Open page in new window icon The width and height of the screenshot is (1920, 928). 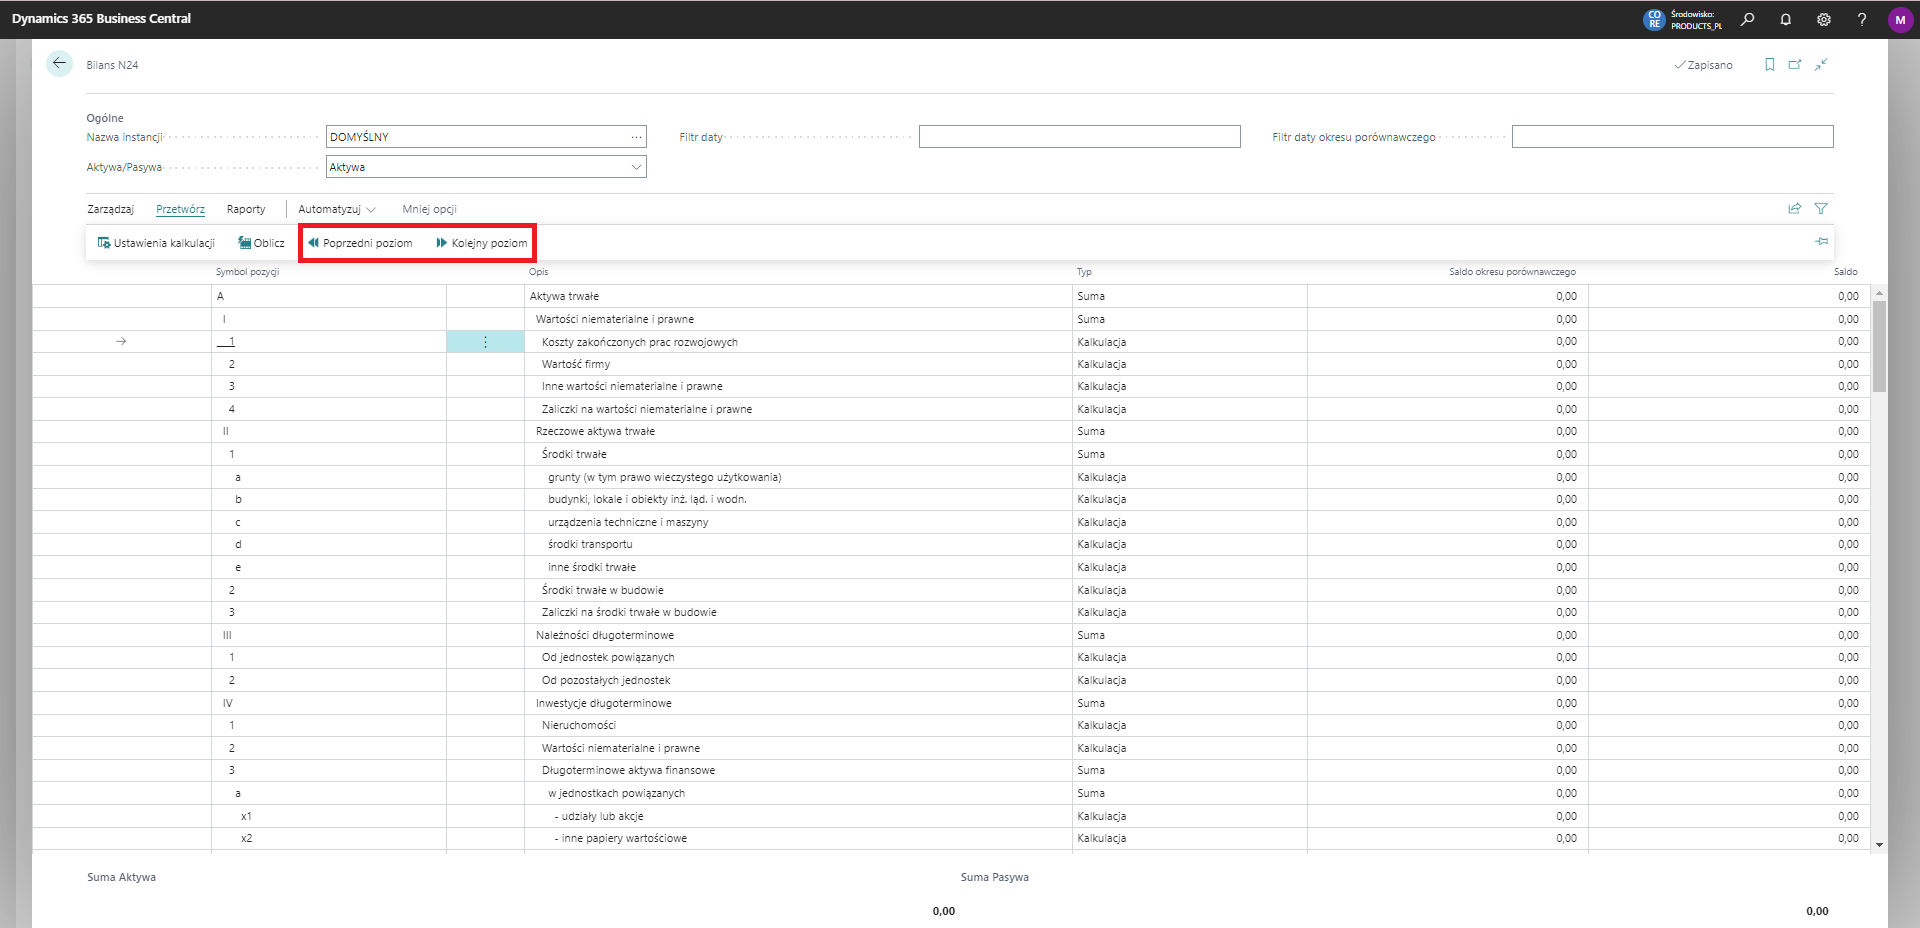coord(1795,65)
